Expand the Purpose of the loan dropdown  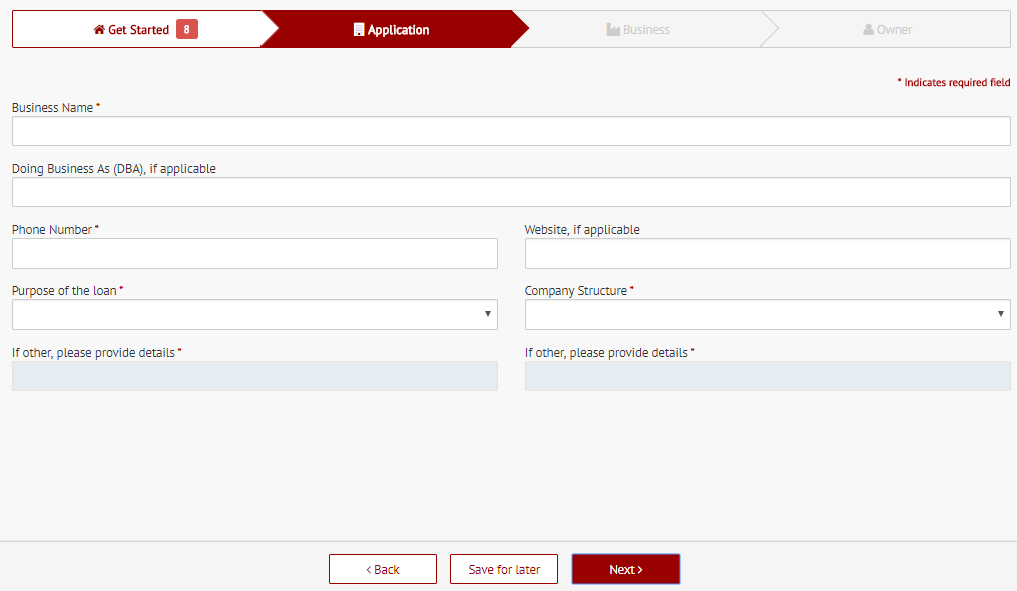point(254,314)
